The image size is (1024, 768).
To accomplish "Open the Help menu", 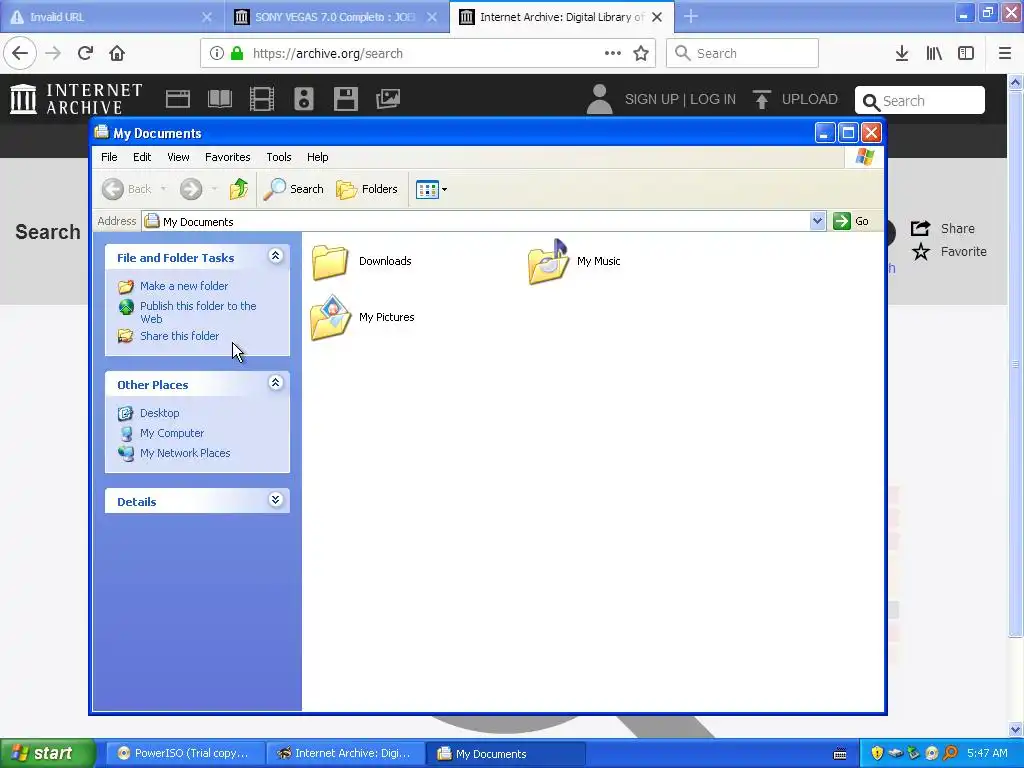I will (317, 157).
